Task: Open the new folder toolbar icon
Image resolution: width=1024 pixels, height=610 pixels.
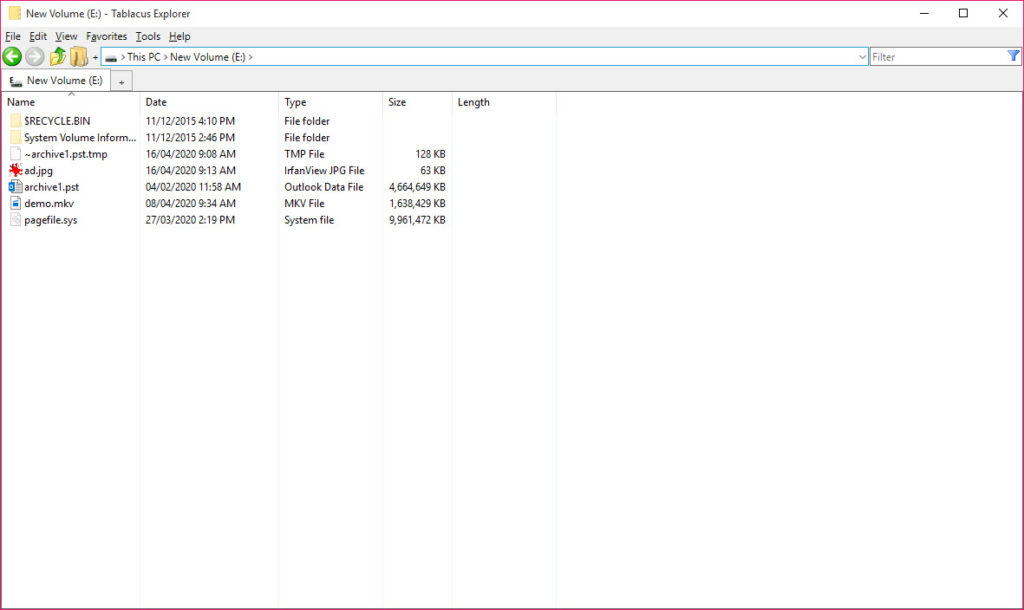Action: [x=78, y=57]
